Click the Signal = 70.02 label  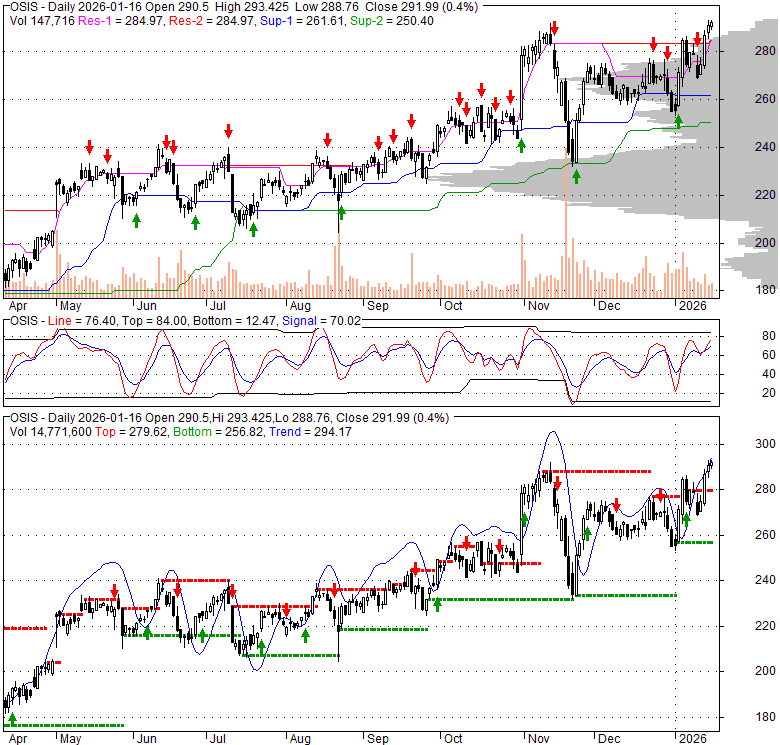click(321, 321)
